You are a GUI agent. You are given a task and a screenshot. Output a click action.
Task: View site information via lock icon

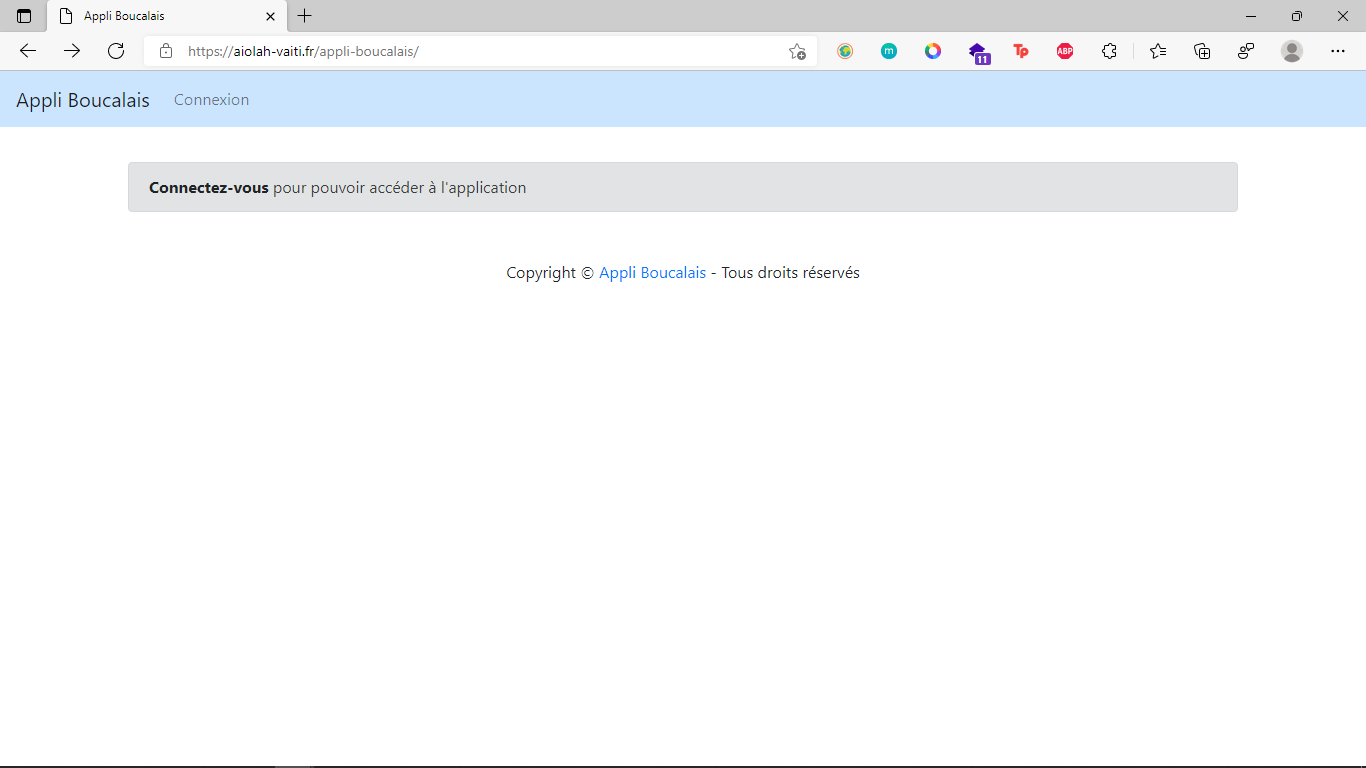(166, 51)
